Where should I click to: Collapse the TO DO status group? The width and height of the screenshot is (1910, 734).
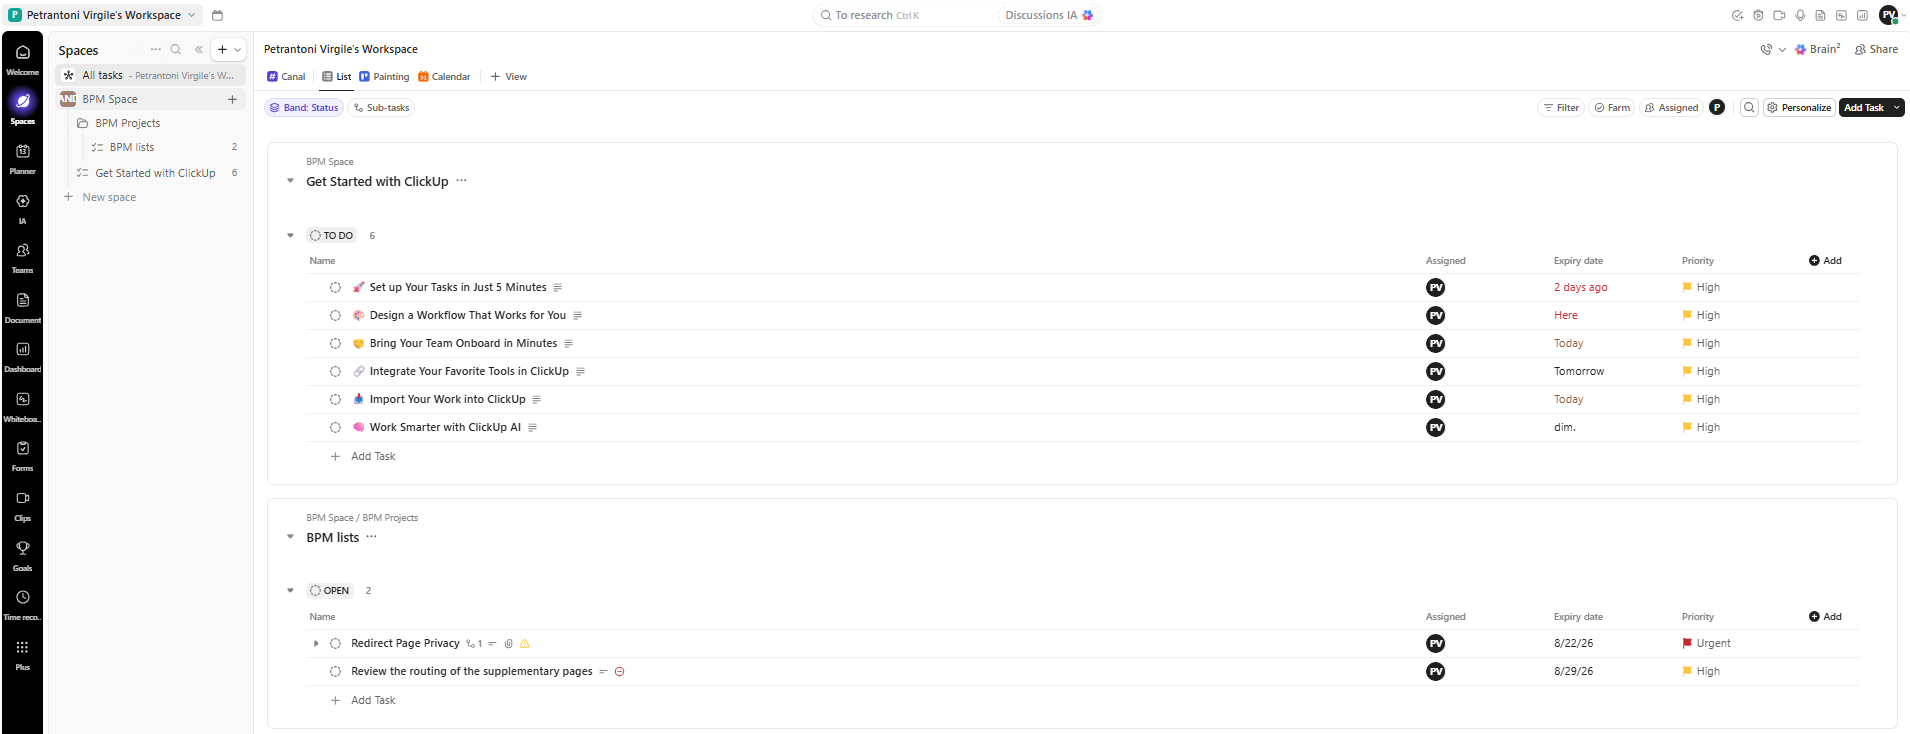[x=290, y=235]
